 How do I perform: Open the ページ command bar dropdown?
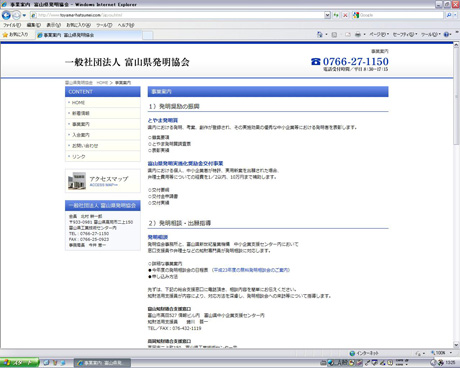coord(379,34)
